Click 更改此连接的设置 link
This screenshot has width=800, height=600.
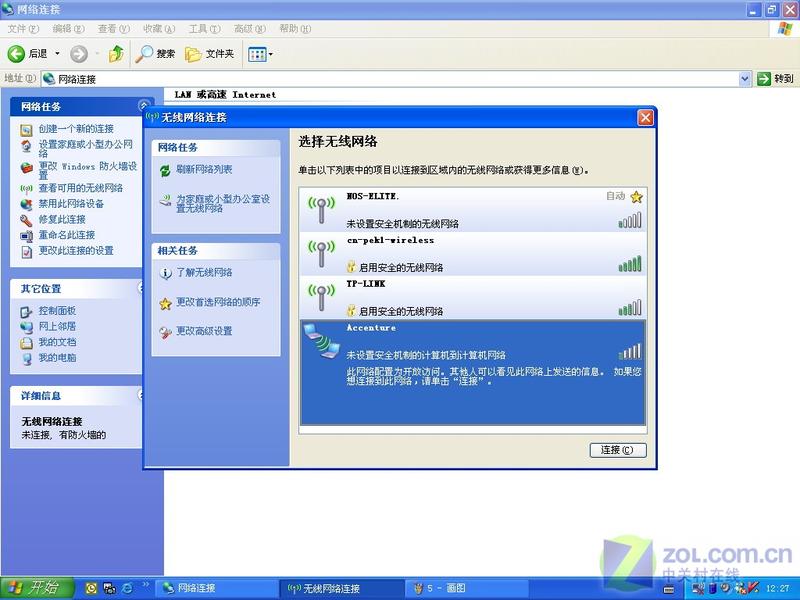click(x=76, y=251)
